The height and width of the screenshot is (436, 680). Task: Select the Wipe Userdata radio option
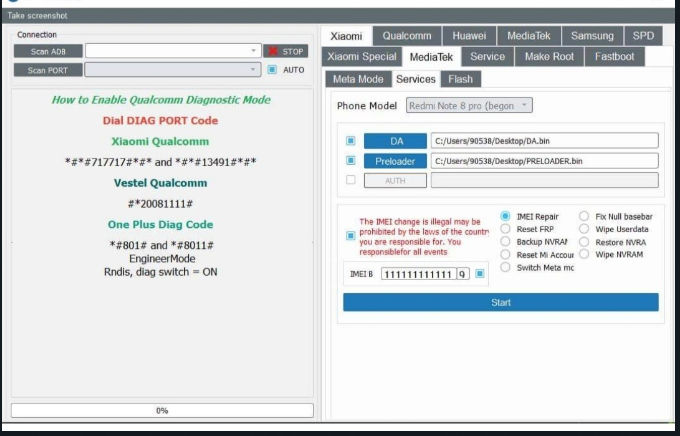click(x=584, y=229)
